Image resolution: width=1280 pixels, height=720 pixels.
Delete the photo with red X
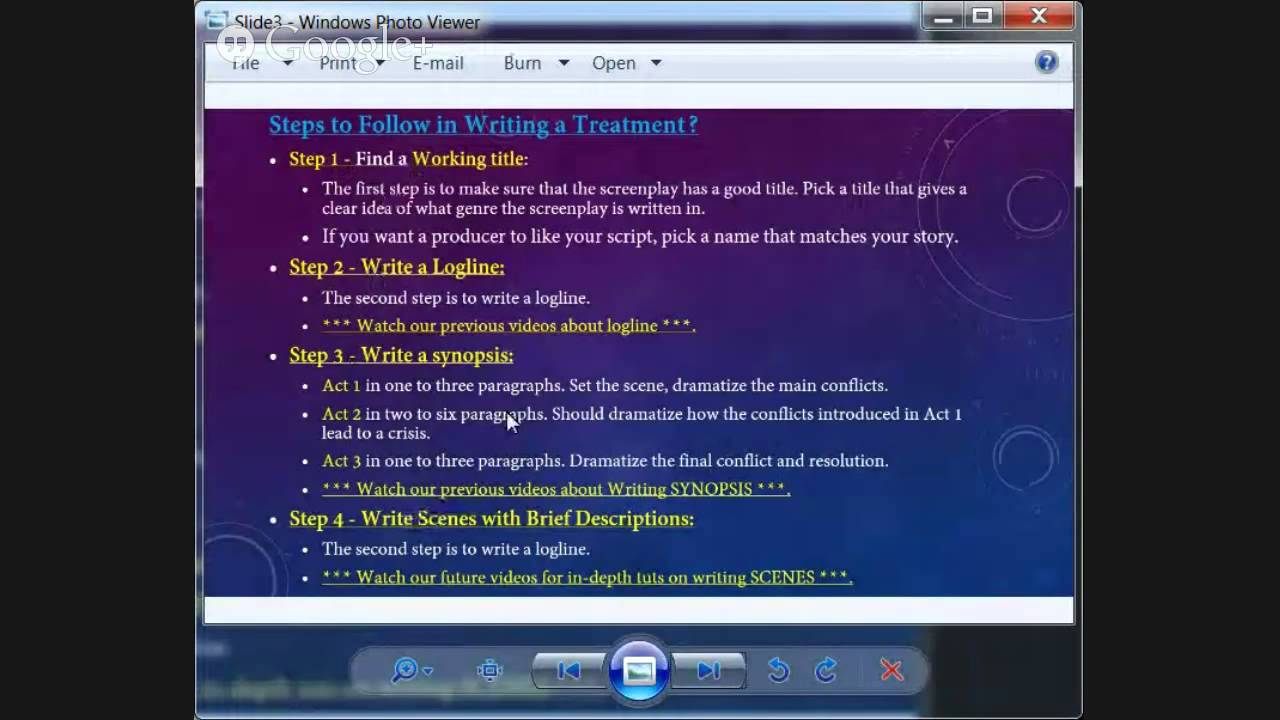pyautogui.click(x=891, y=670)
